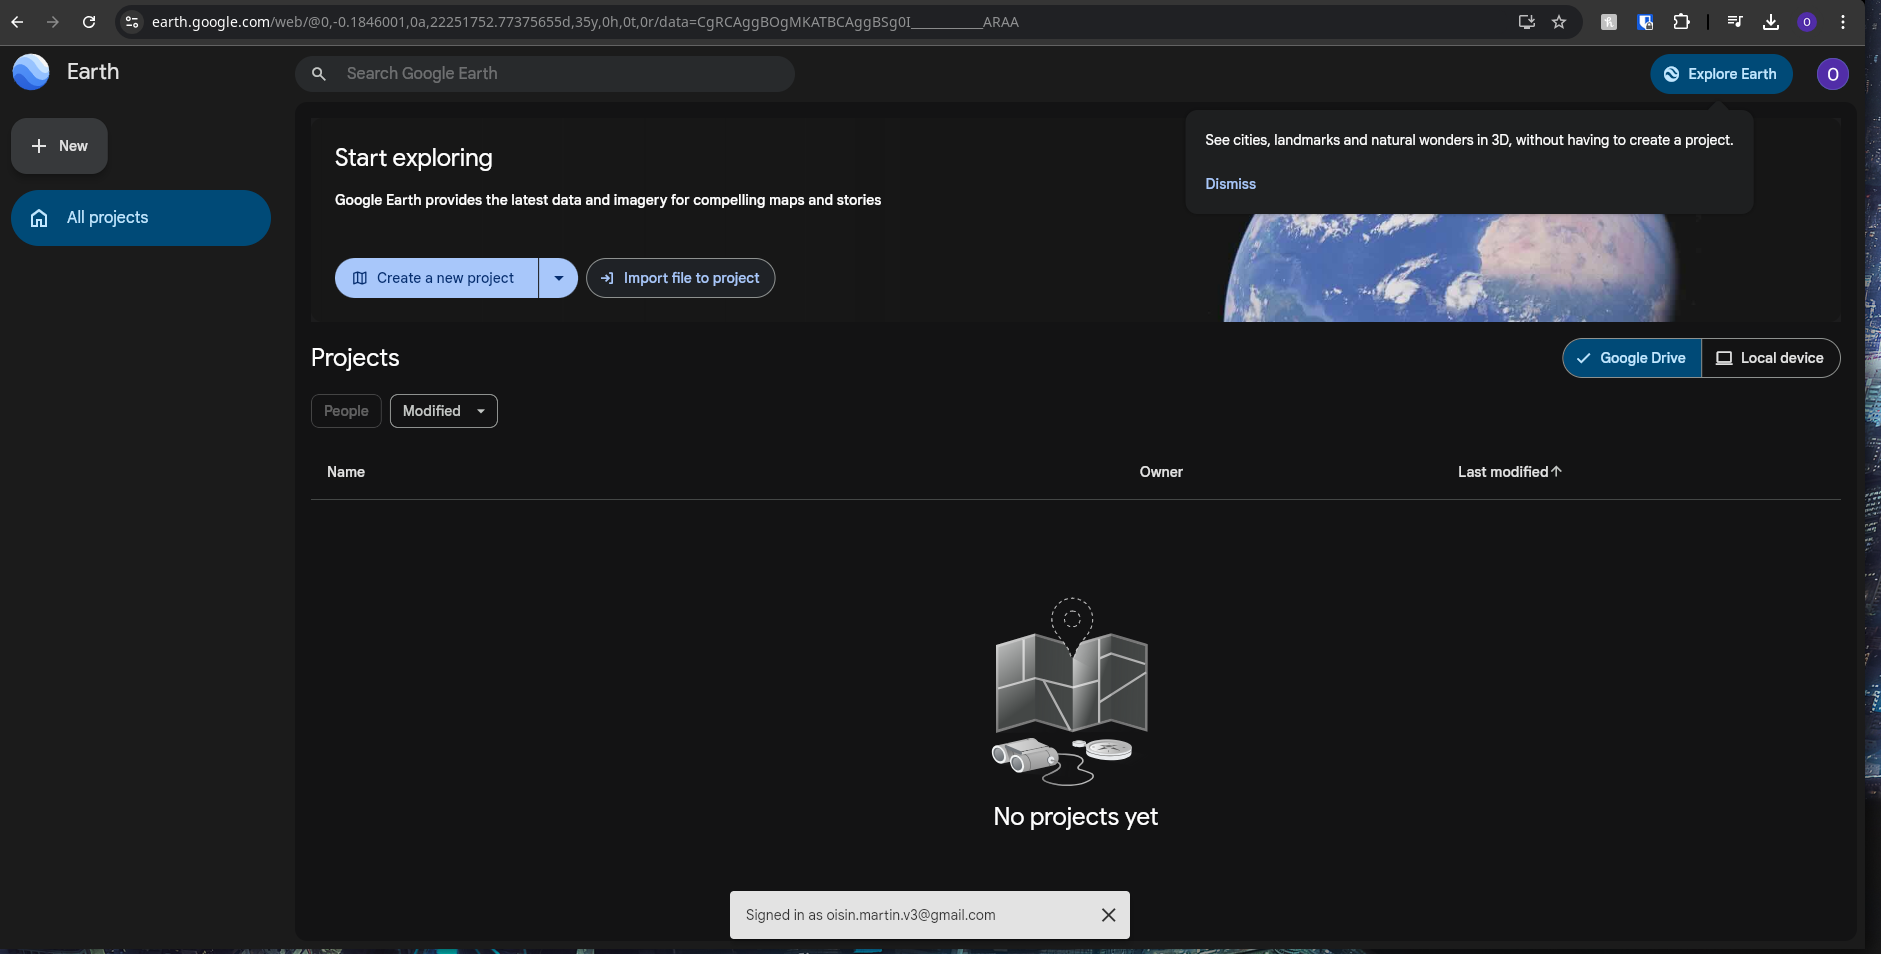Viewport: 1881px width, 954px height.
Task: Click the Chrome profile avatar in toolbar
Action: (1807, 22)
